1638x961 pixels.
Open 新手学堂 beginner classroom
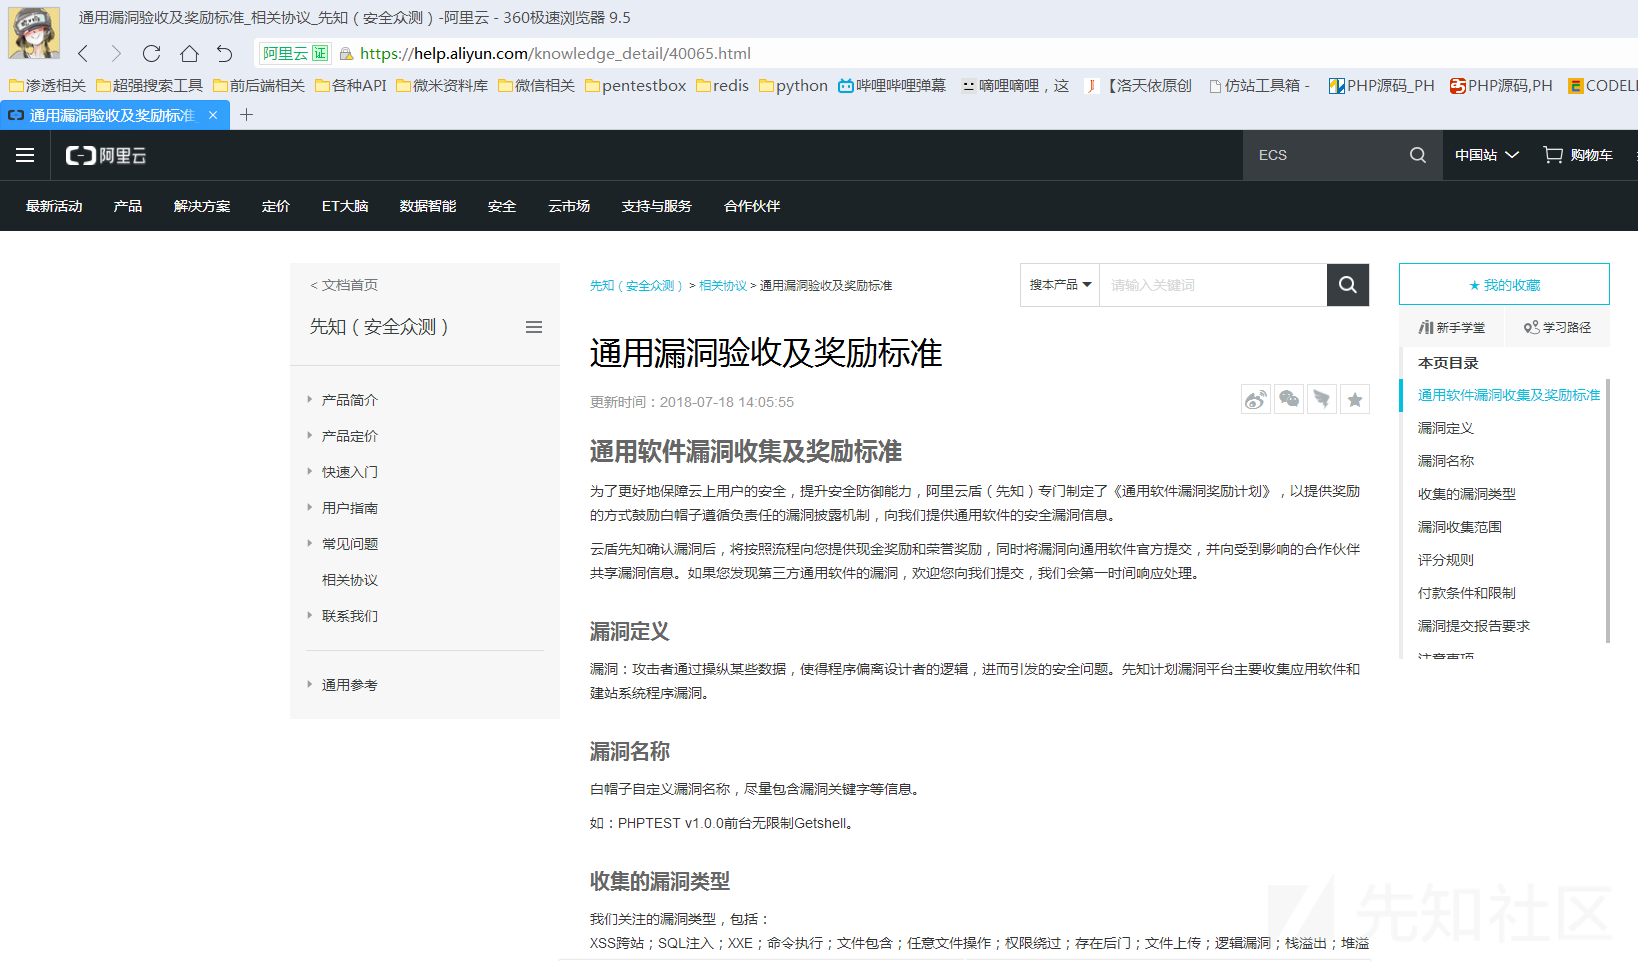pyautogui.click(x=1451, y=327)
